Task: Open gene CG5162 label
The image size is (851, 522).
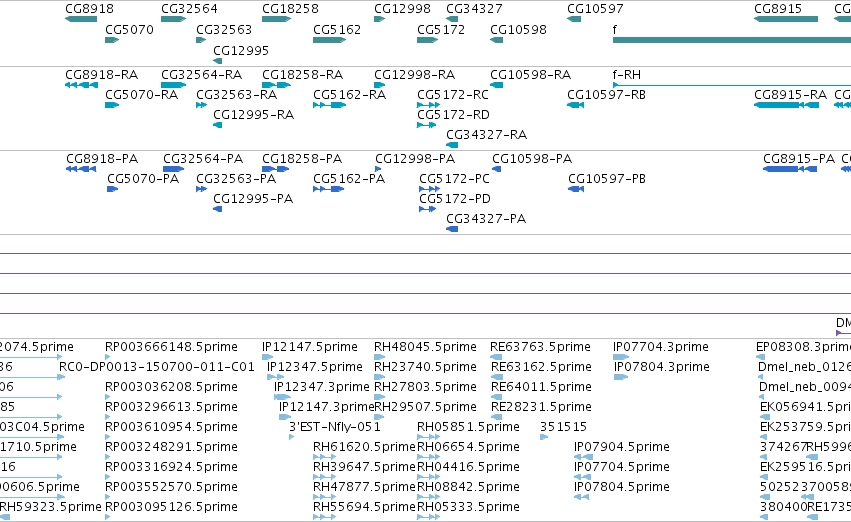Action: click(337, 30)
